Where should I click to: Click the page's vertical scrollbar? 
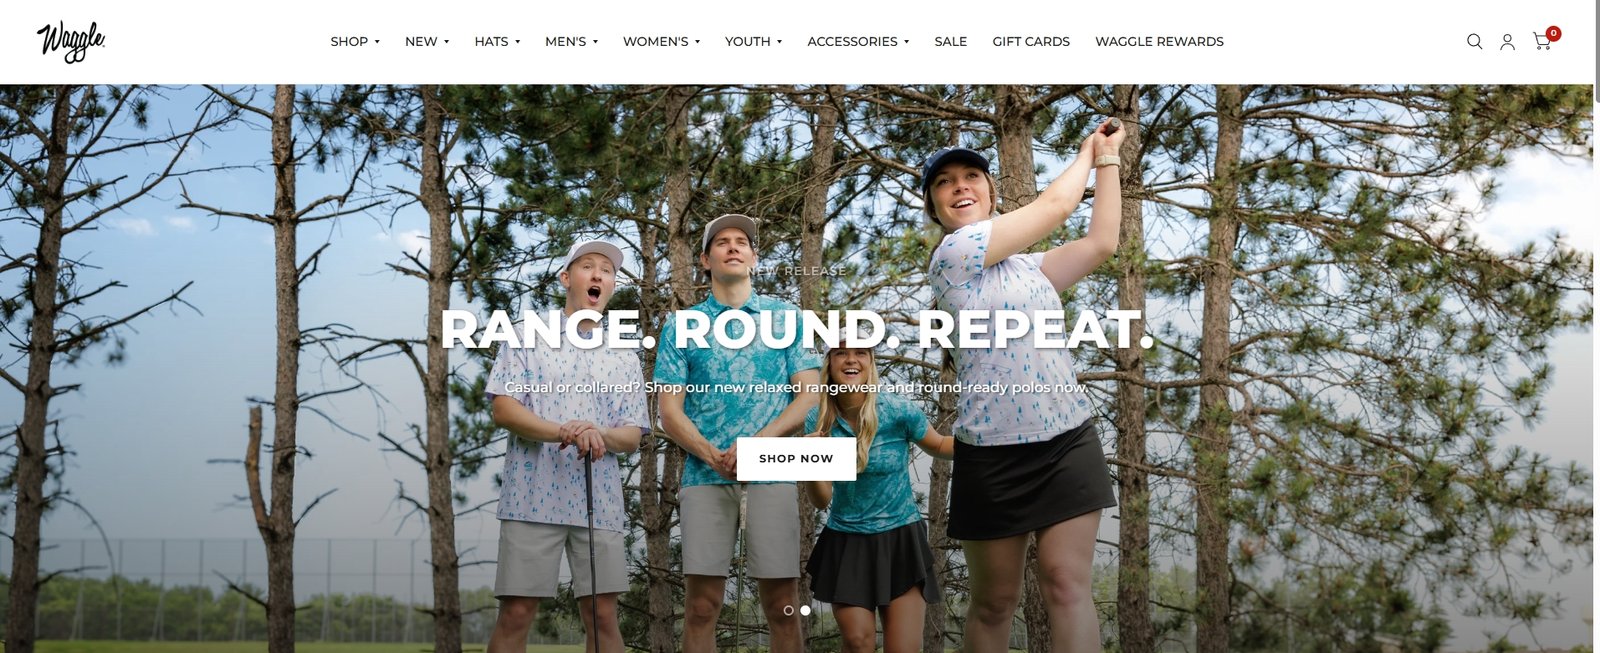[1596, 326]
